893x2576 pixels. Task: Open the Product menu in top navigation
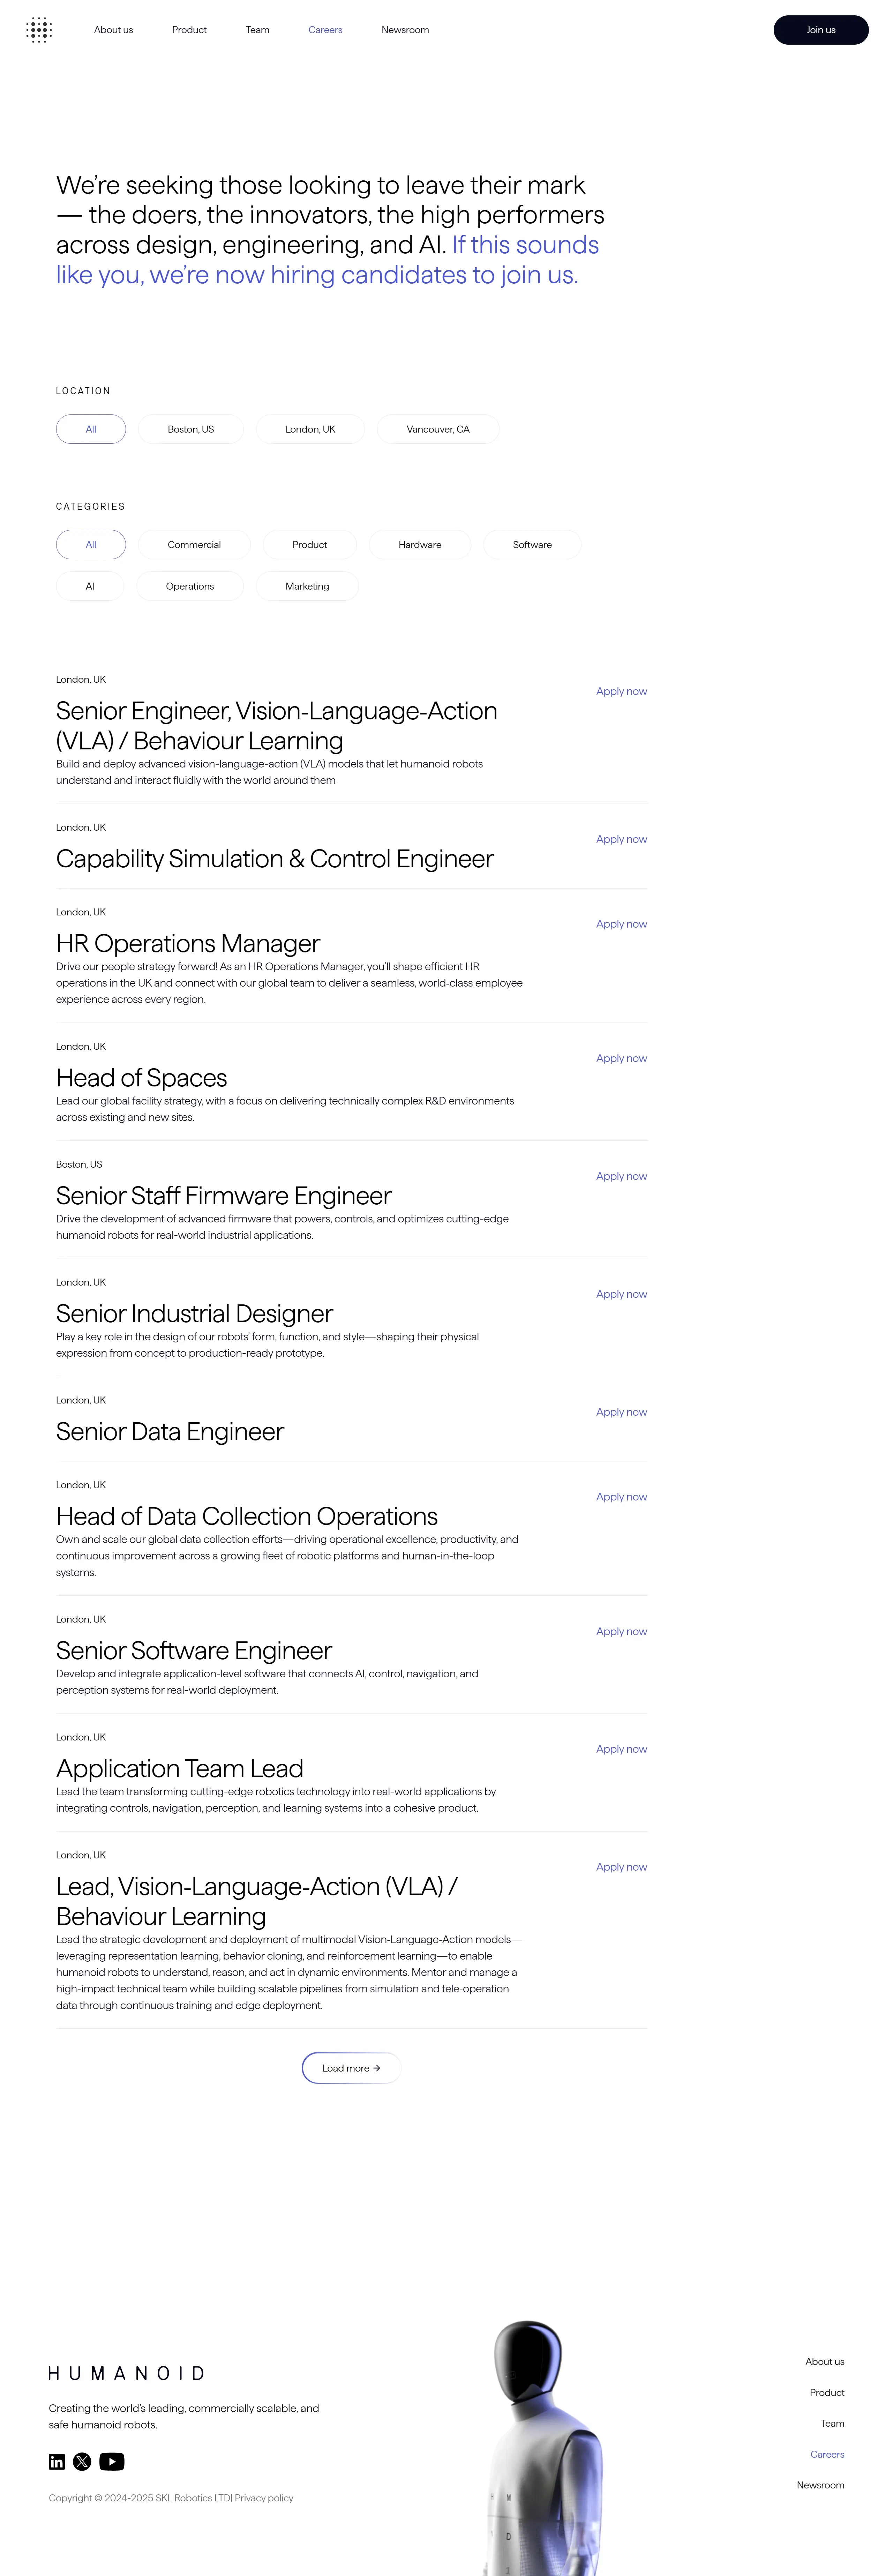pyautogui.click(x=189, y=30)
